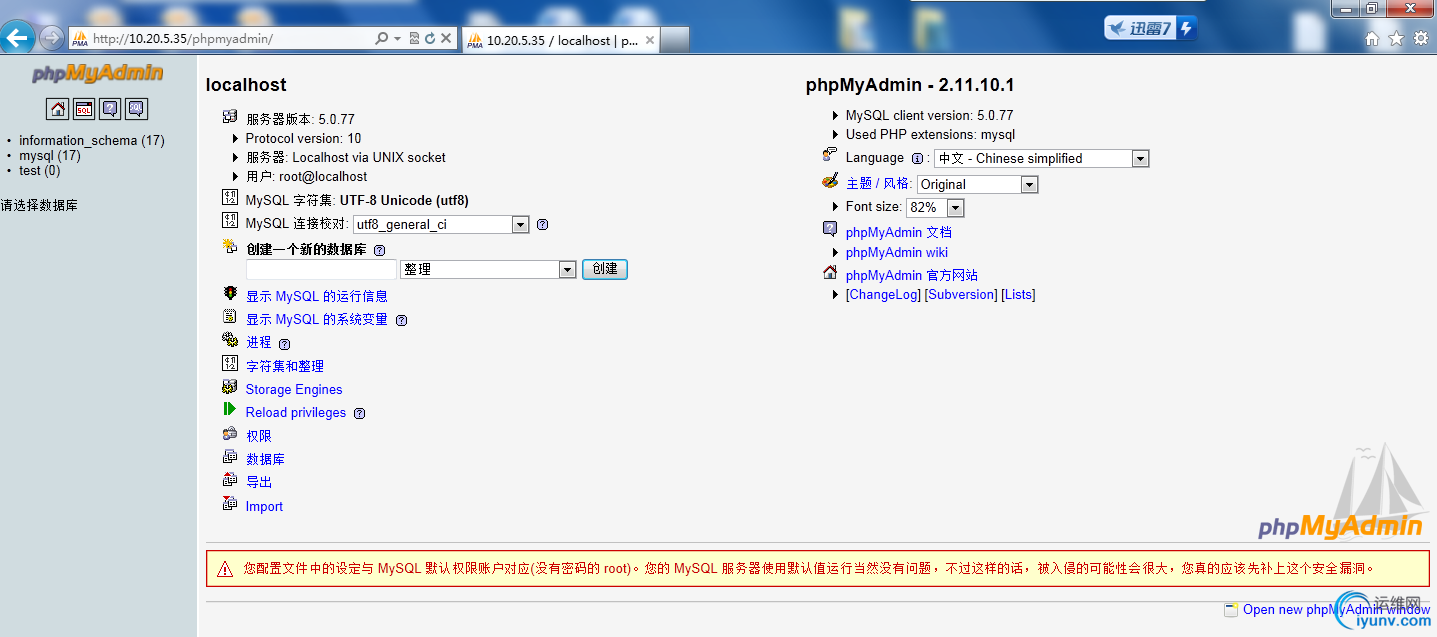The height and width of the screenshot is (637, 1437).
Task: Toggle compatibility view icon in address bar
Action: 415,39
